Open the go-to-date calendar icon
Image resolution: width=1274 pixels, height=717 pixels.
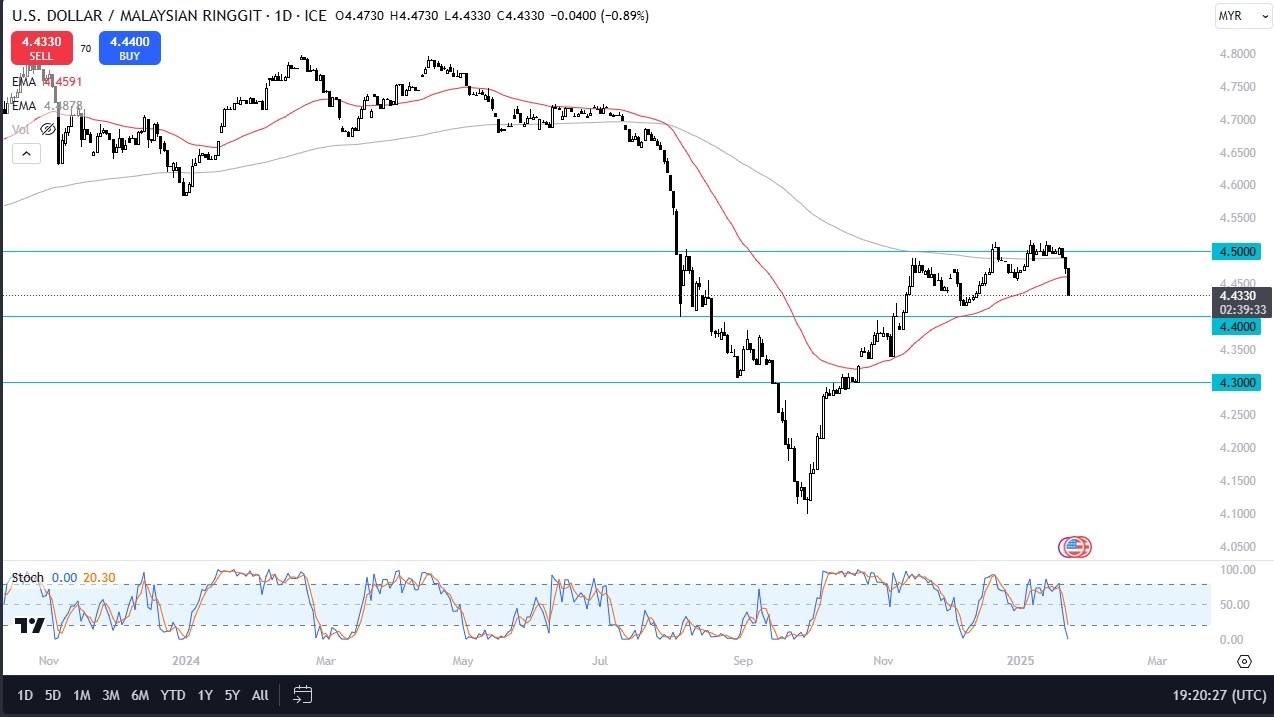[x=303, y=695]
